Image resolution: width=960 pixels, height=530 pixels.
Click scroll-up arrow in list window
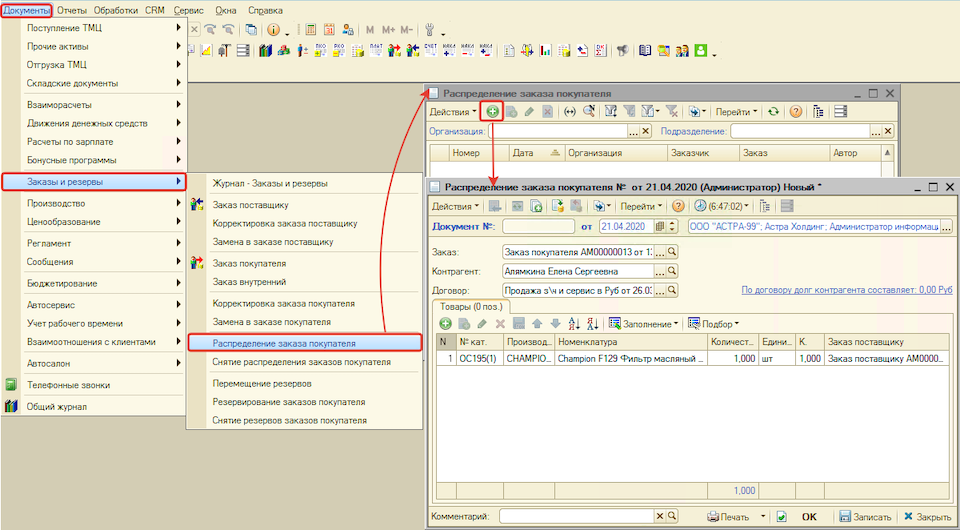pos(887,152)
